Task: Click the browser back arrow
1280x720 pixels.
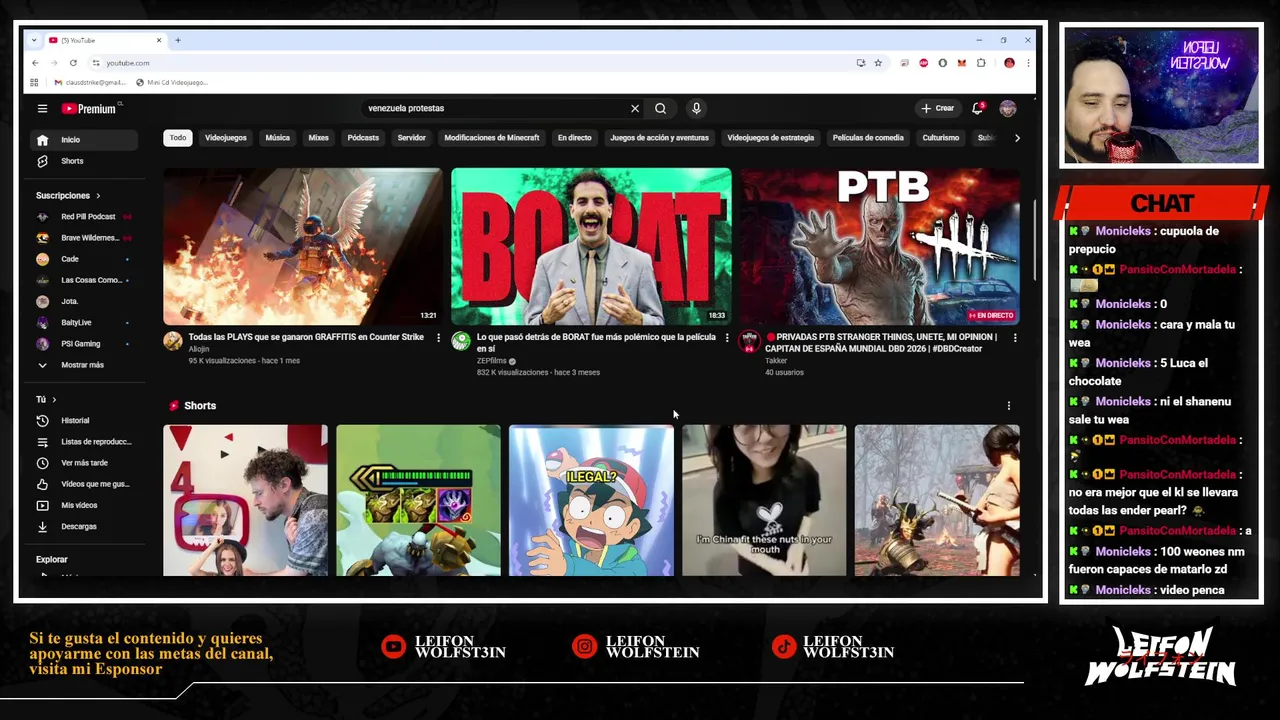Action: point(35,63)
